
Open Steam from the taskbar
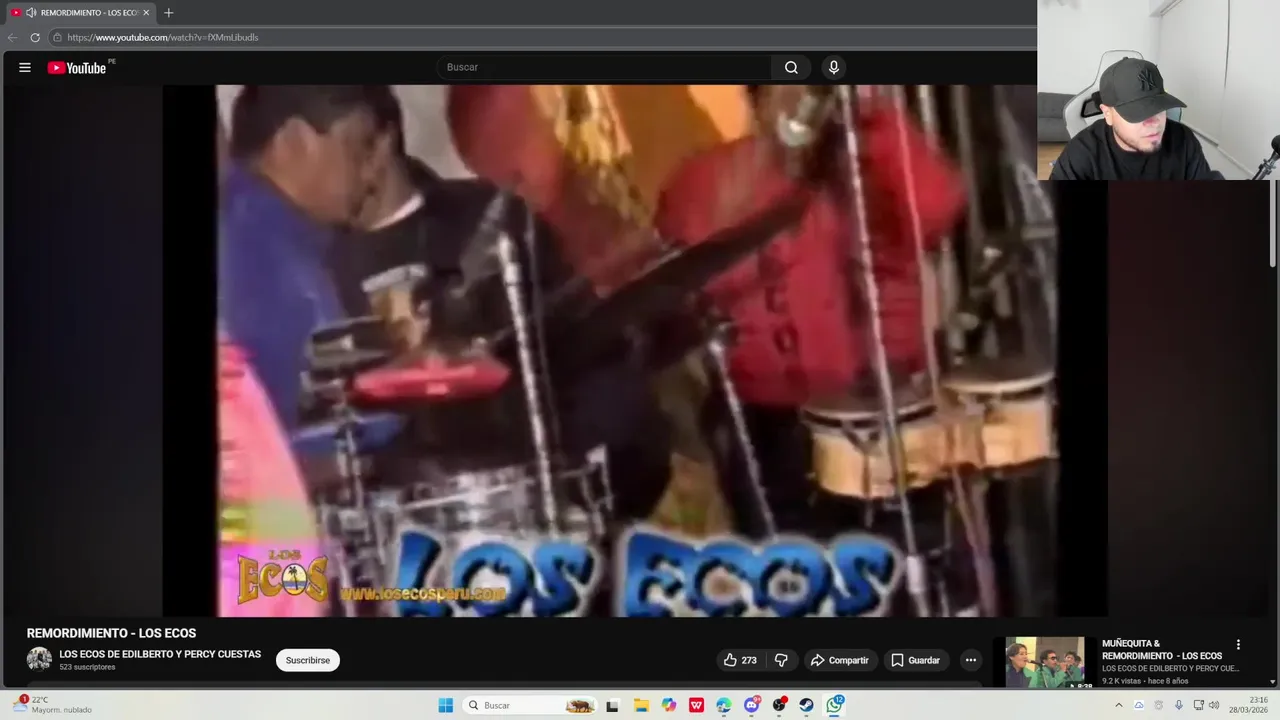point(806,705)
